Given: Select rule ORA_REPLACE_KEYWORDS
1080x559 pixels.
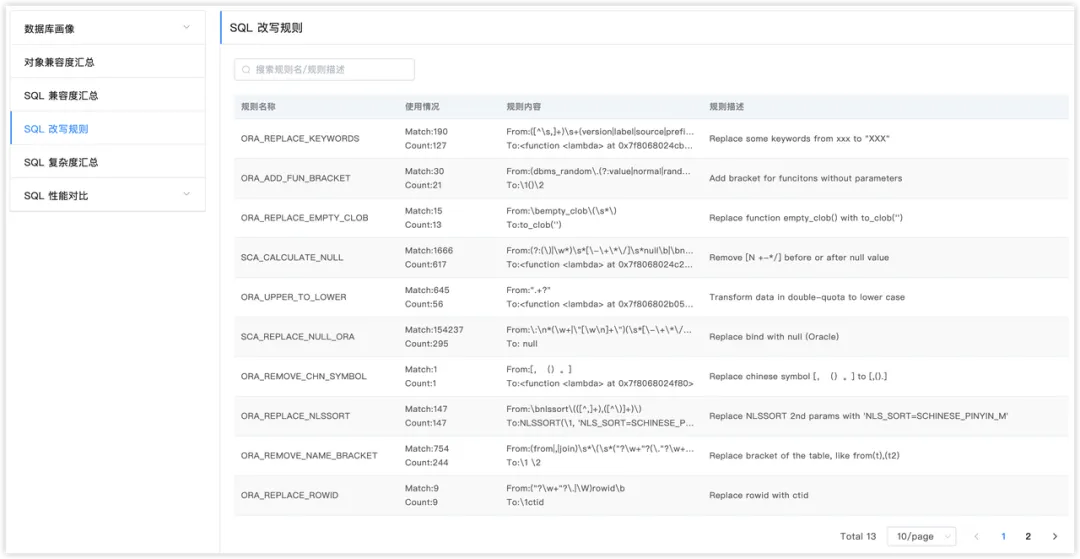Looking at the screenshot, I should tap(300, 138).
